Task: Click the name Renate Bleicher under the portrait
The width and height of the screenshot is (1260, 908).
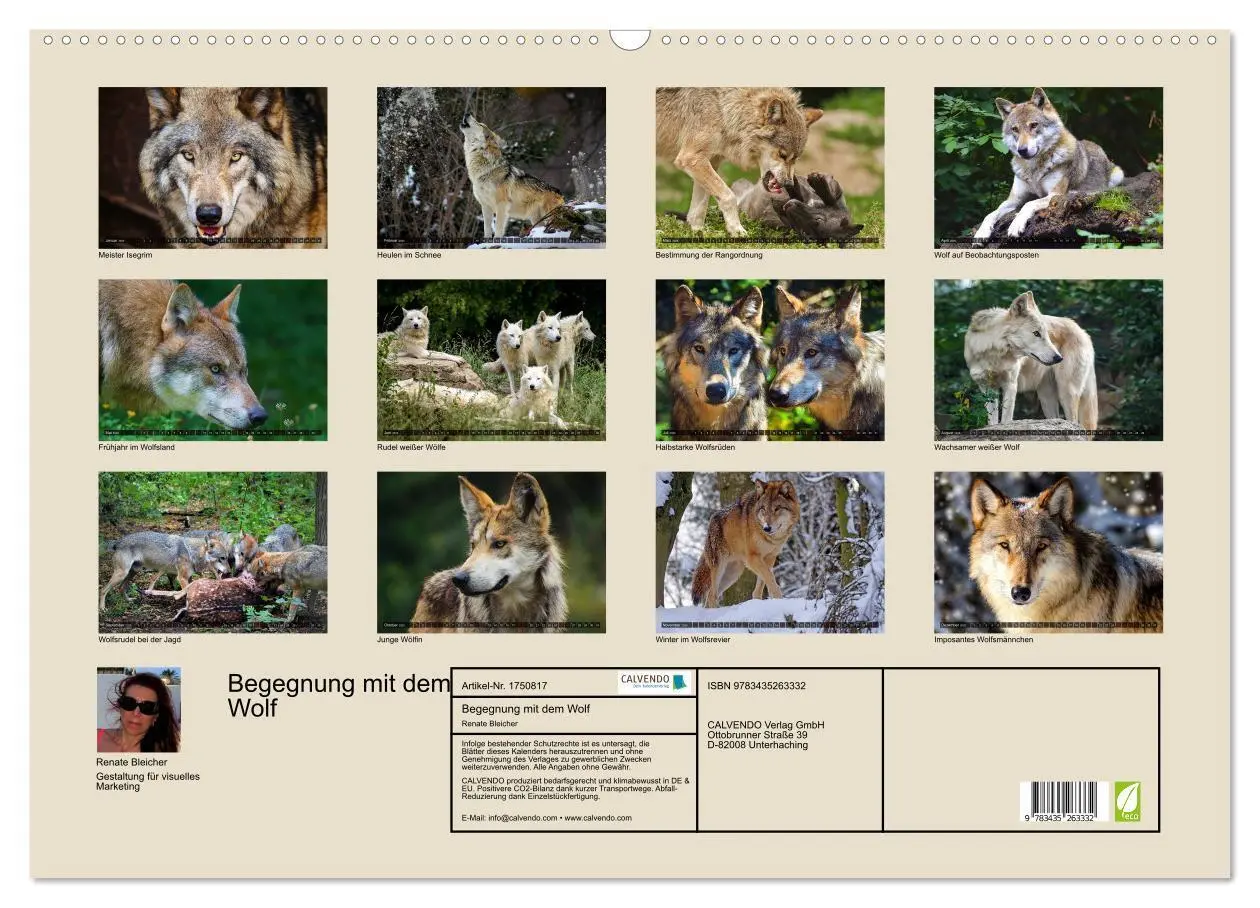Action: point(132,762)
